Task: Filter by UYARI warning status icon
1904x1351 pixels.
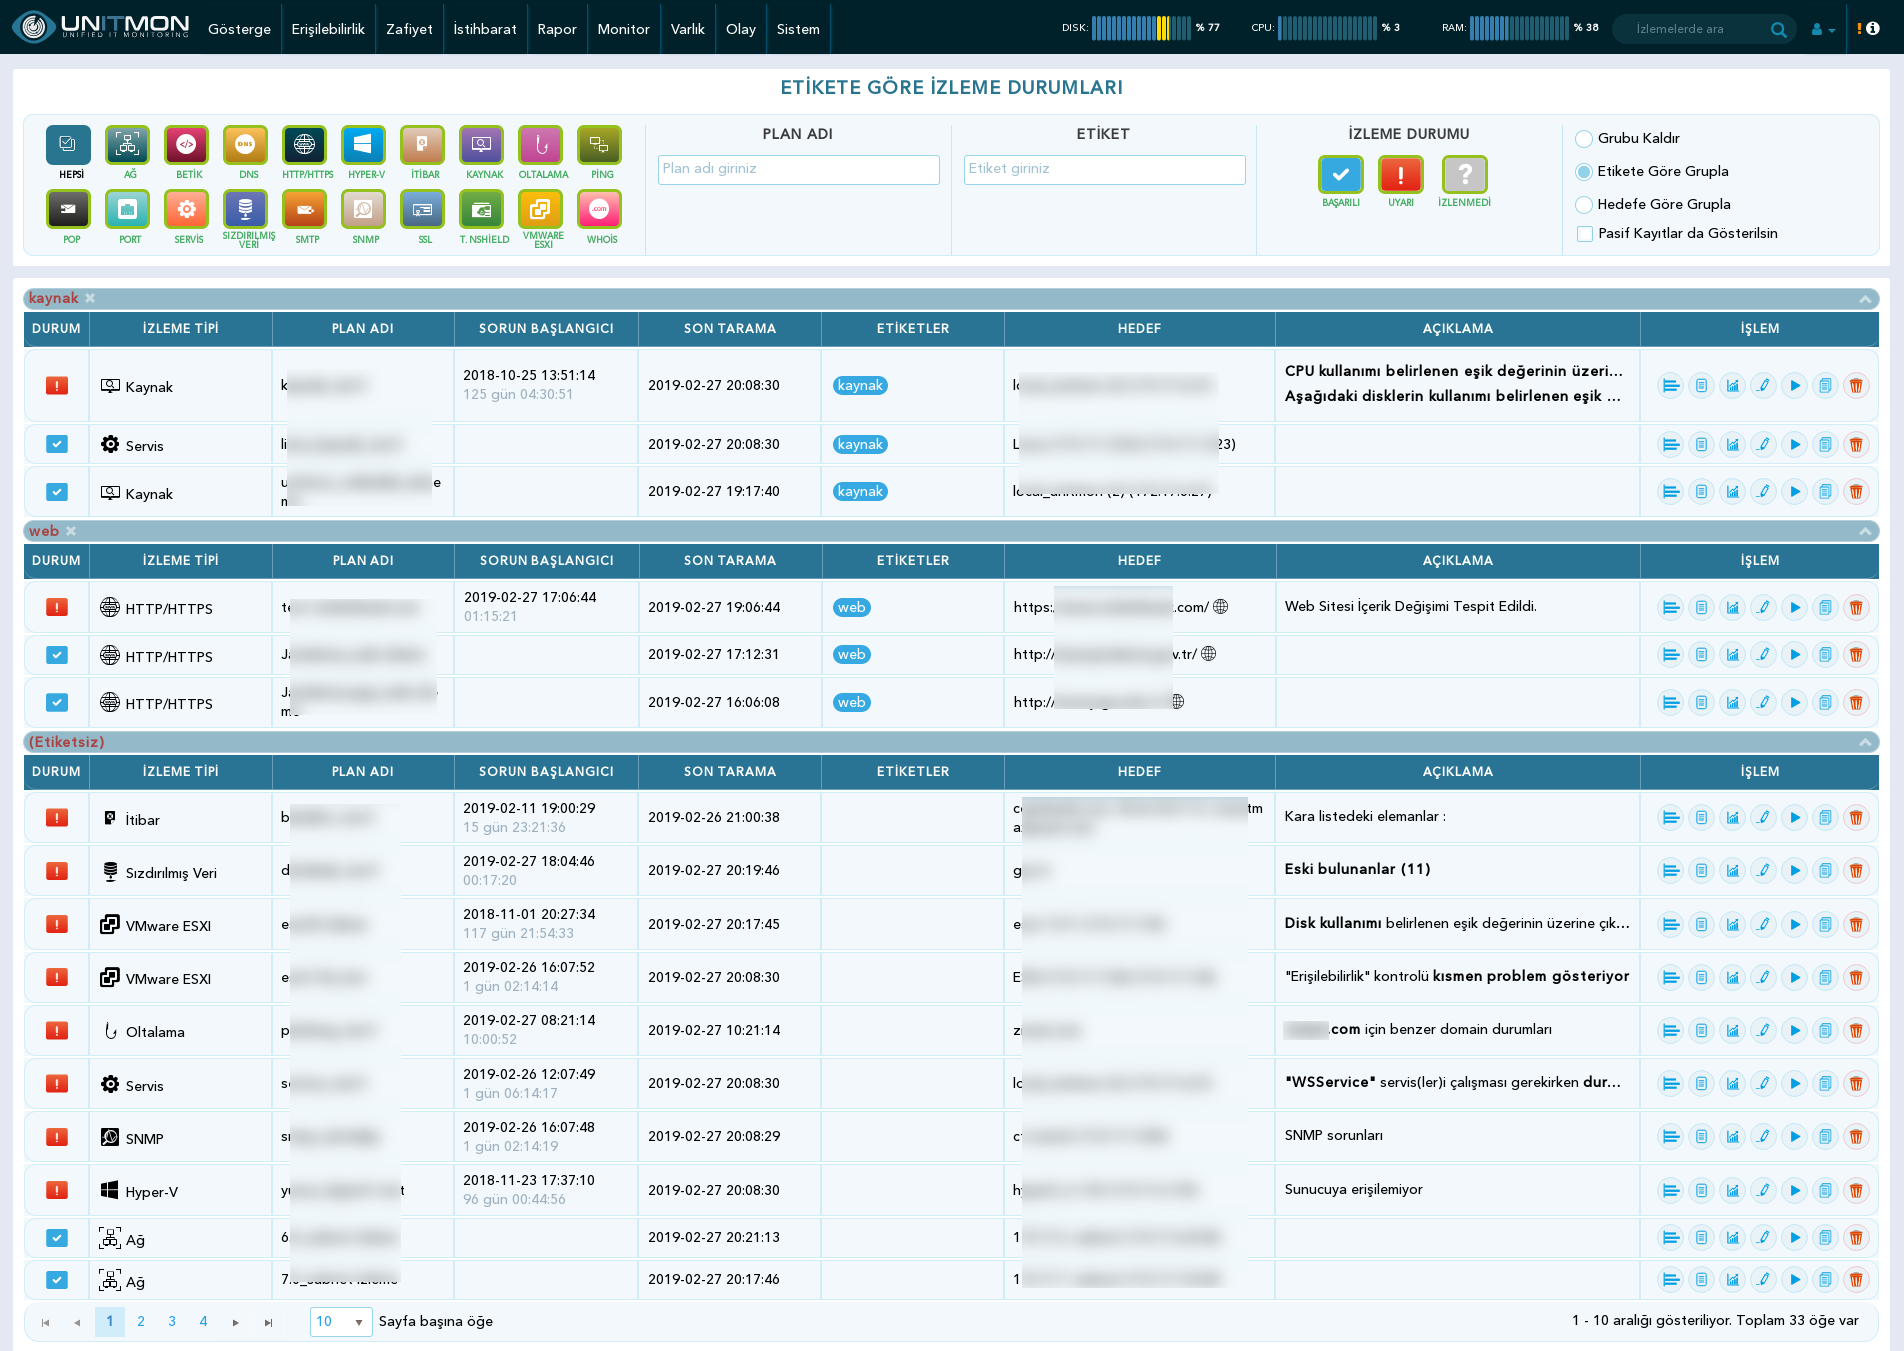Action: (x=1400, y=175)
